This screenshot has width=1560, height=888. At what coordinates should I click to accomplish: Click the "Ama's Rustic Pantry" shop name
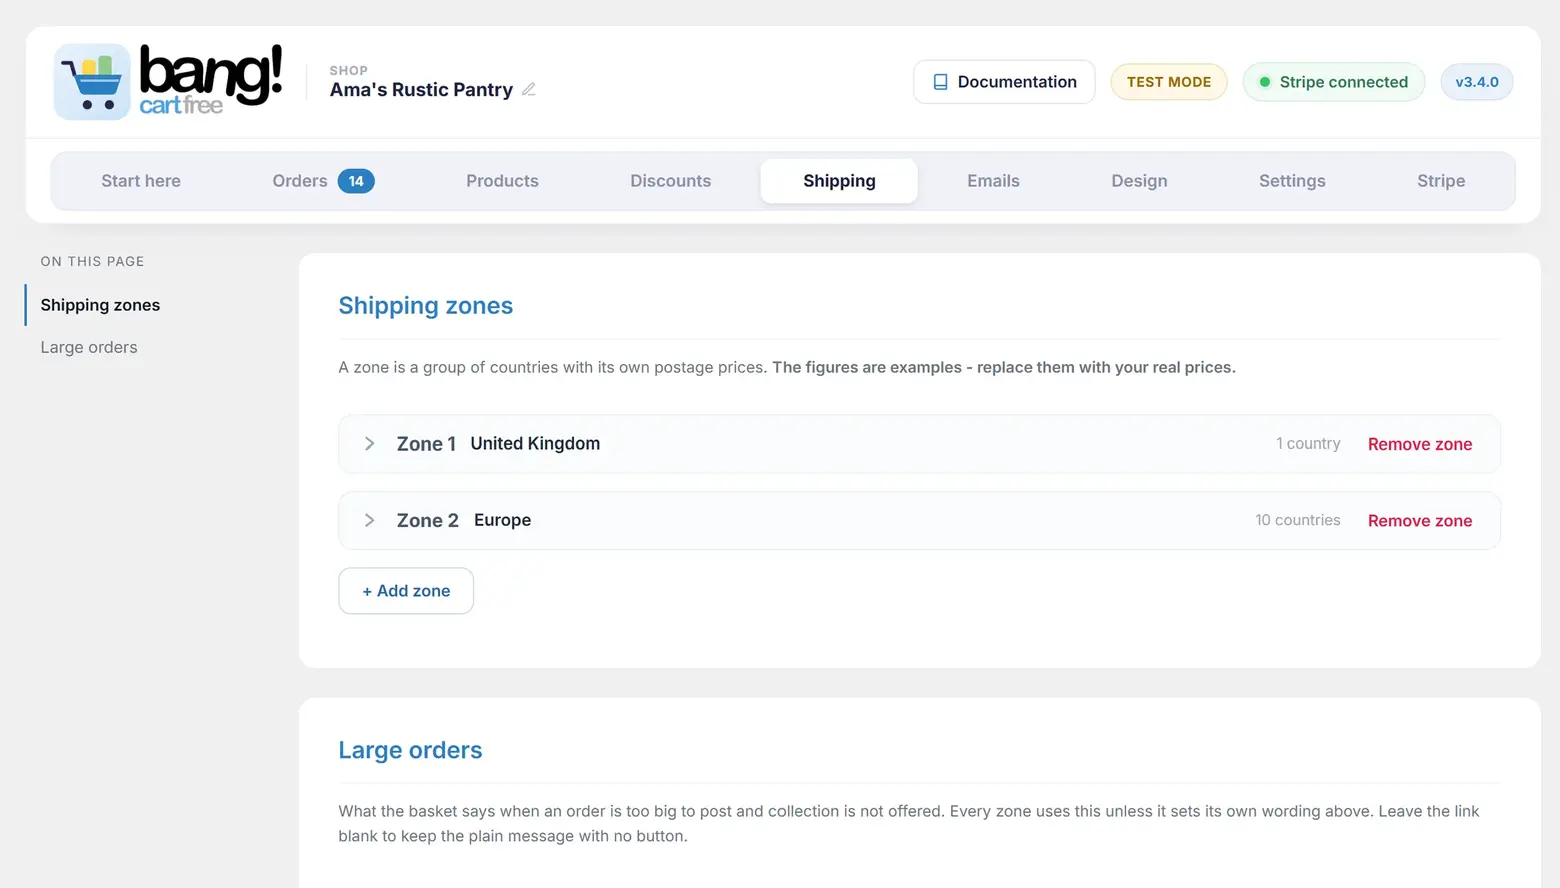(x=421, y=90)
